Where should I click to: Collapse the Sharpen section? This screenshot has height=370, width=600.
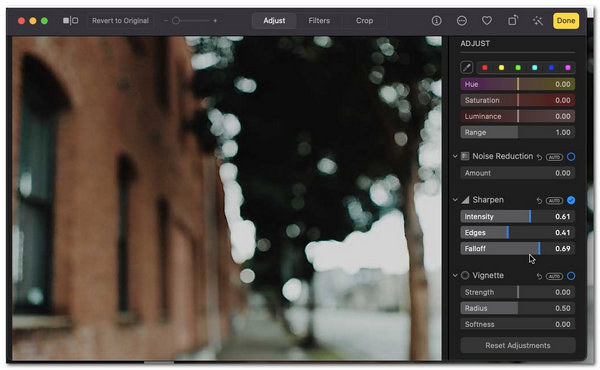(x=455, y=200)
